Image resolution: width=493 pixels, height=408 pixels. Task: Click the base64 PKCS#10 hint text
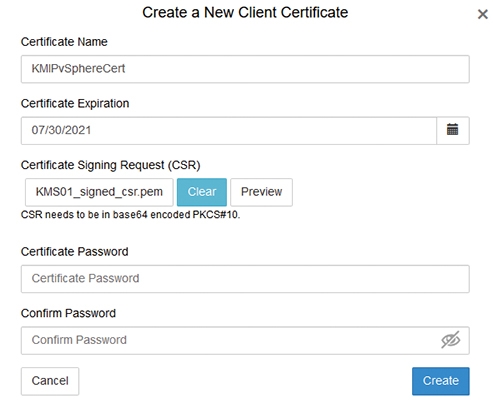[x=130, y=215]
